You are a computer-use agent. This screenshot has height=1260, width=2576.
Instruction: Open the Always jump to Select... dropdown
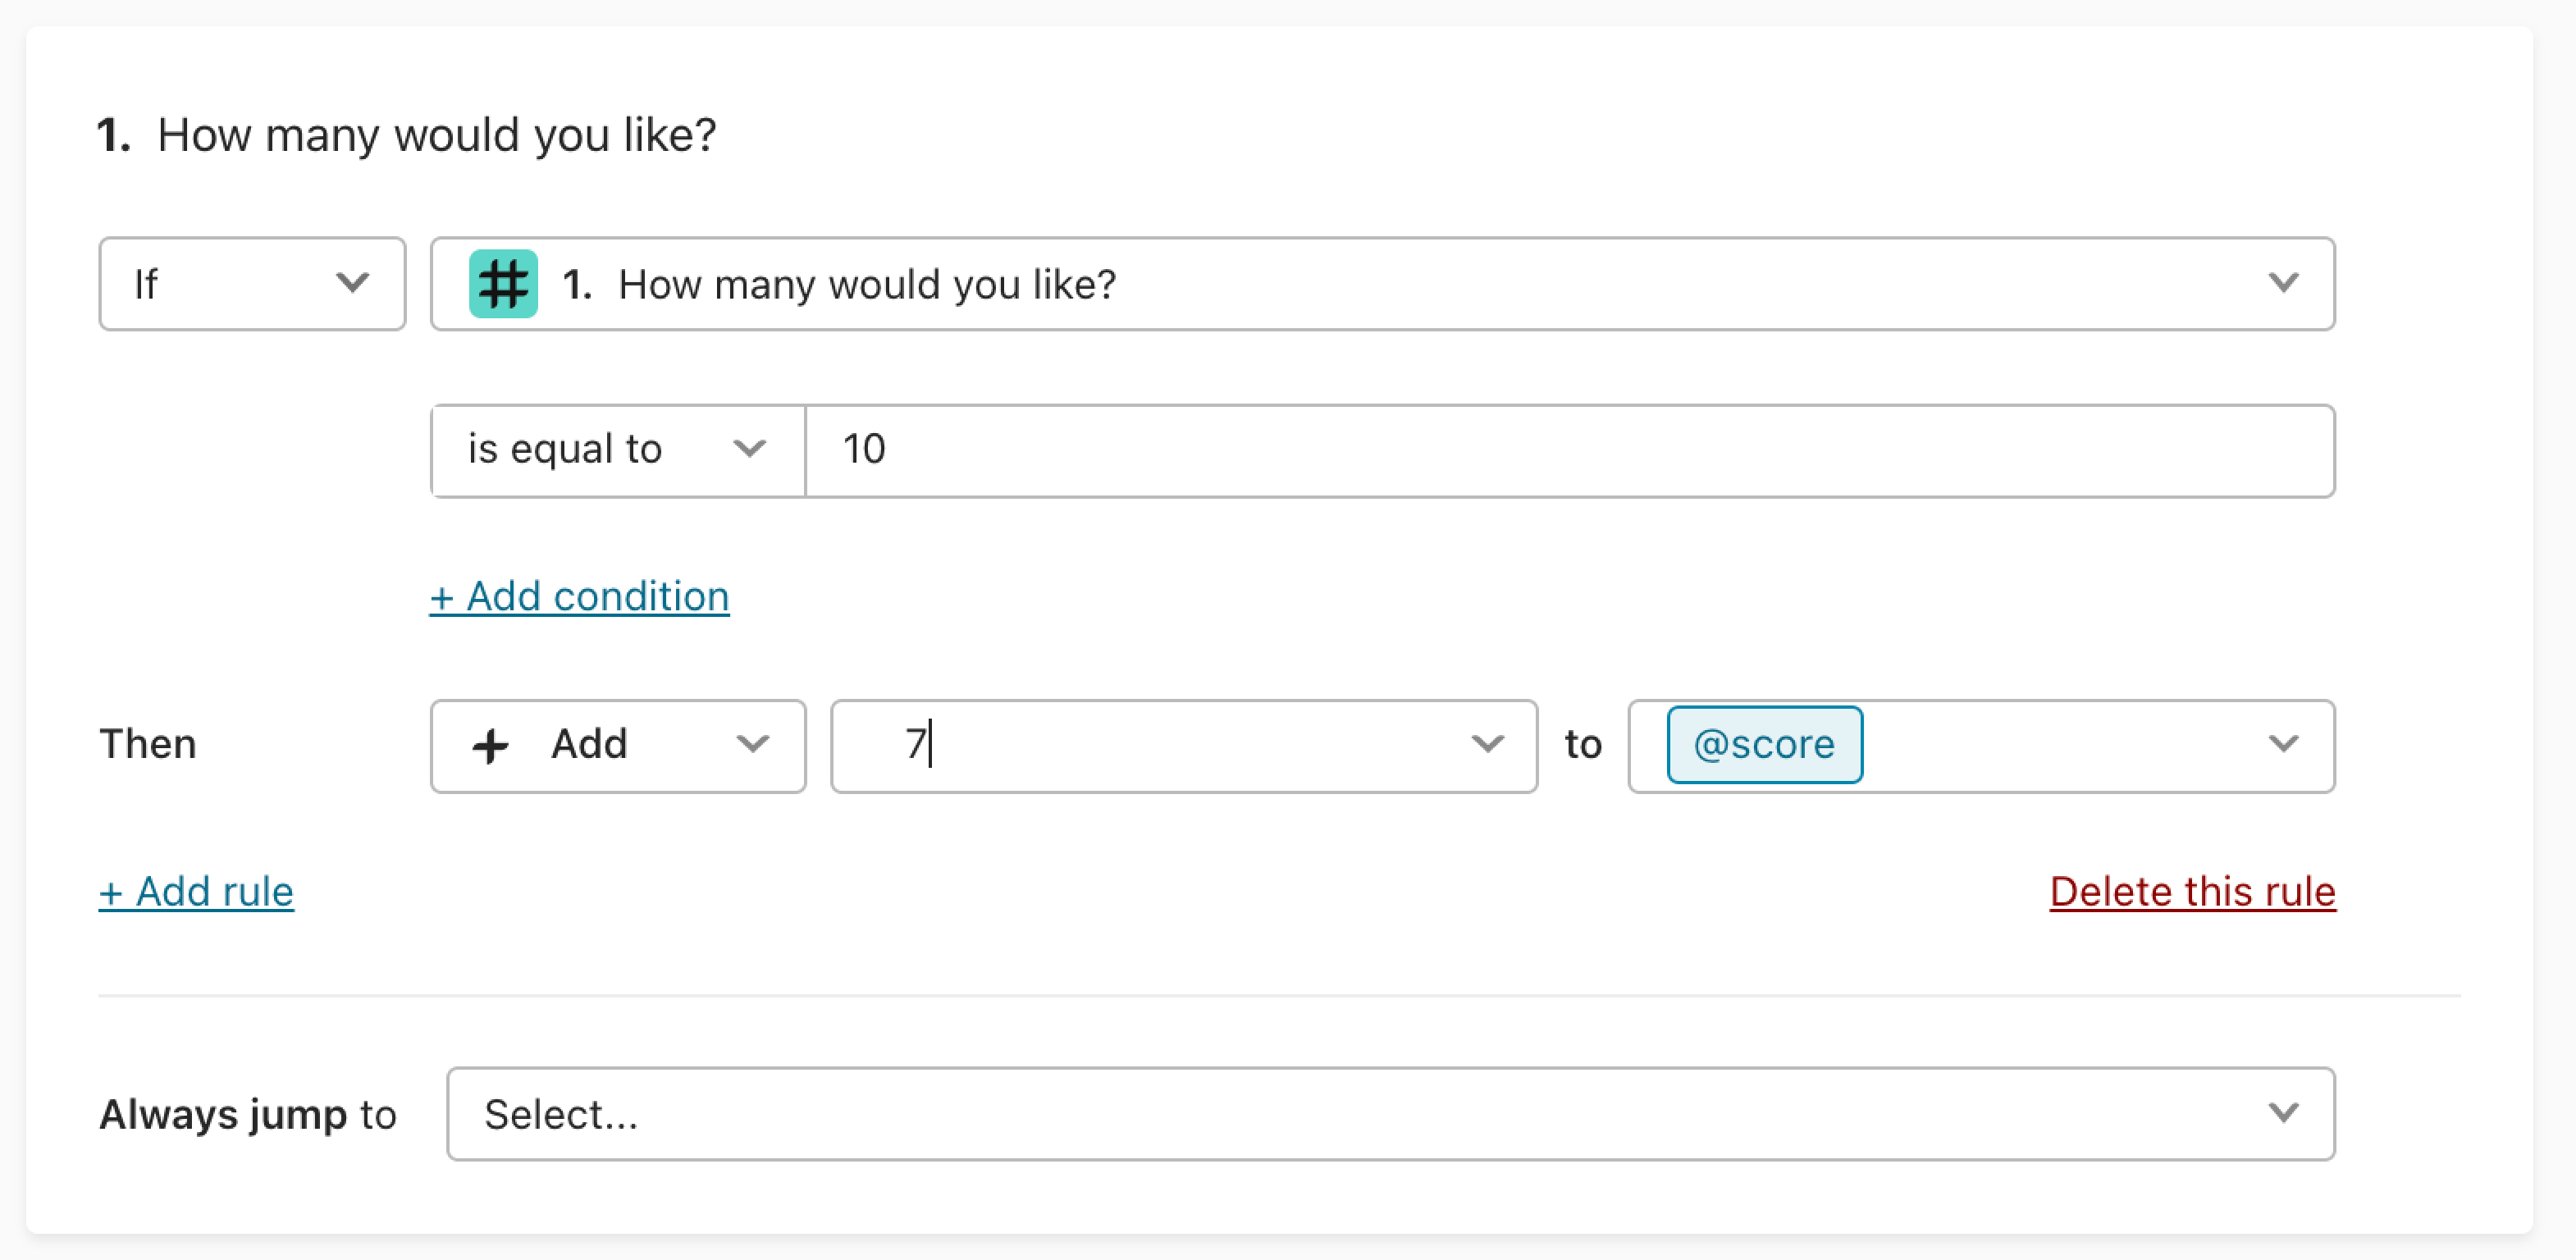[x=1391, y=1114]
